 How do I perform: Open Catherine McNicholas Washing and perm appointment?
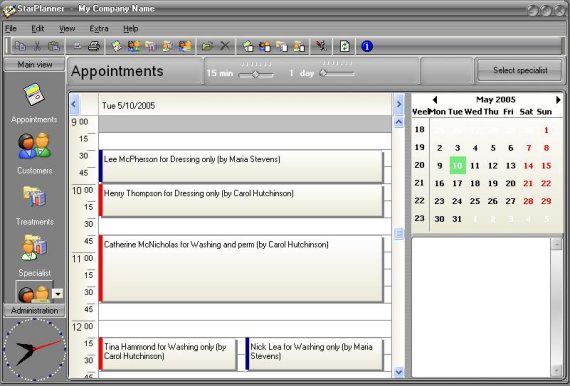[x=241, y=269]
